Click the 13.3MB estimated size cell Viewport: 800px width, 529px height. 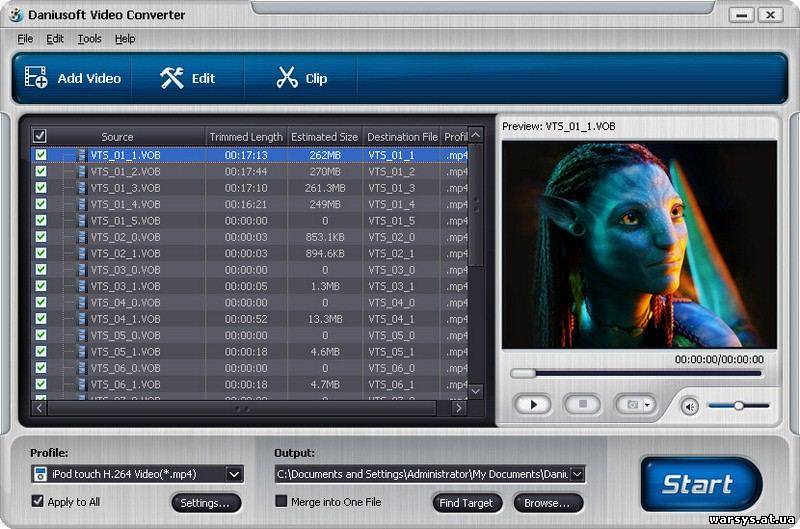click(x=325, y=319)
